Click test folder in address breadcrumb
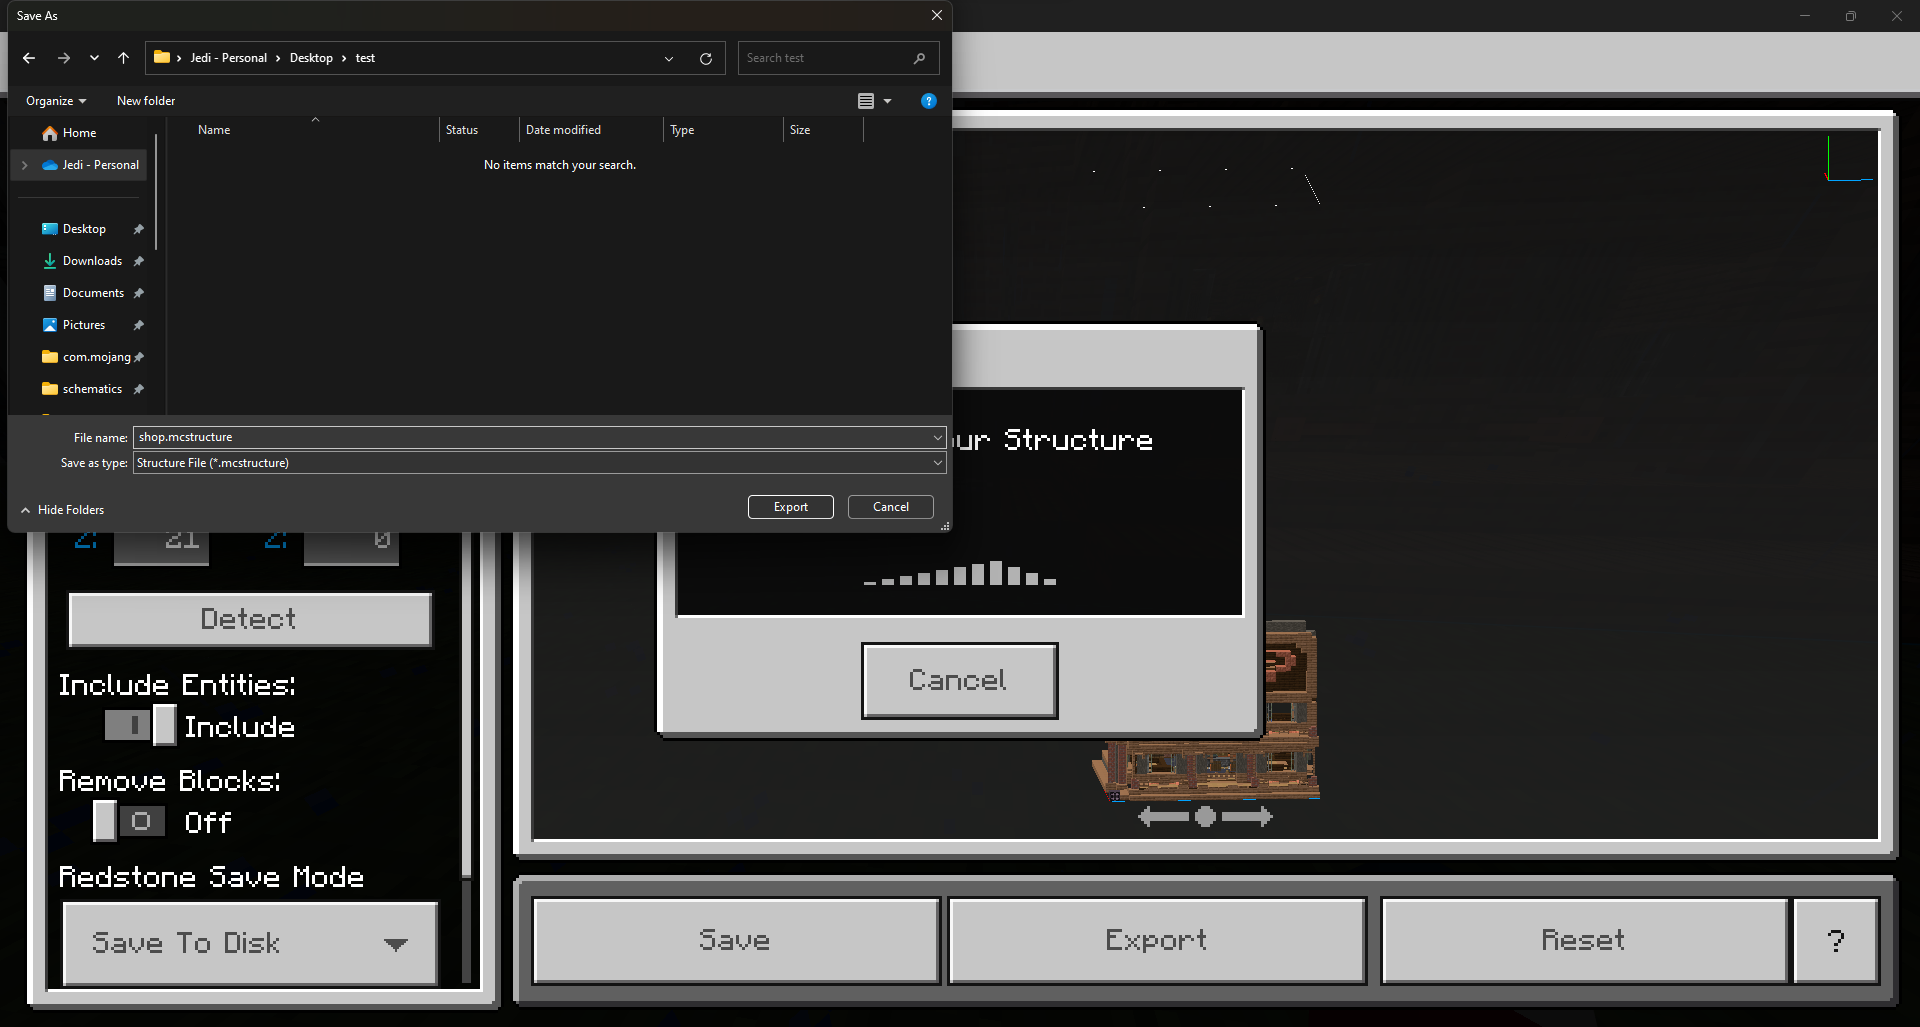Image resolution: width=1920 pixels, height=1027 pixels. tap(365, 58)
